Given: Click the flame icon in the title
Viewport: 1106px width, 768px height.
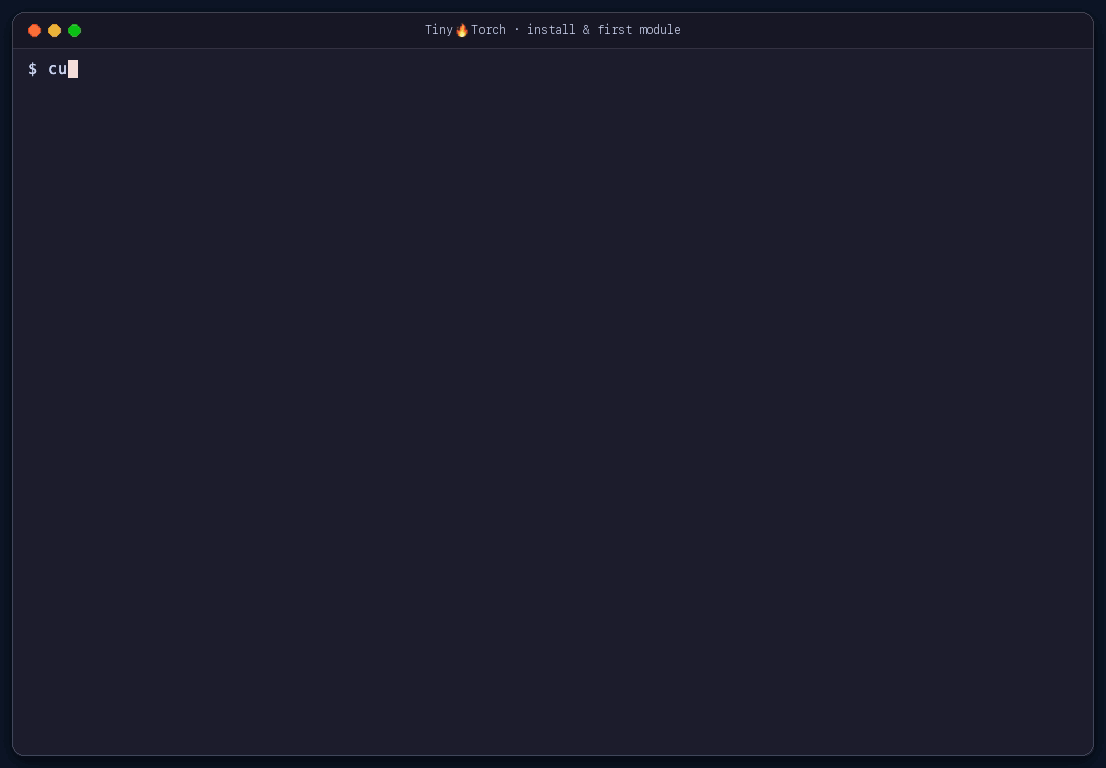Looking at the screenshot, I should coord(462,30).
